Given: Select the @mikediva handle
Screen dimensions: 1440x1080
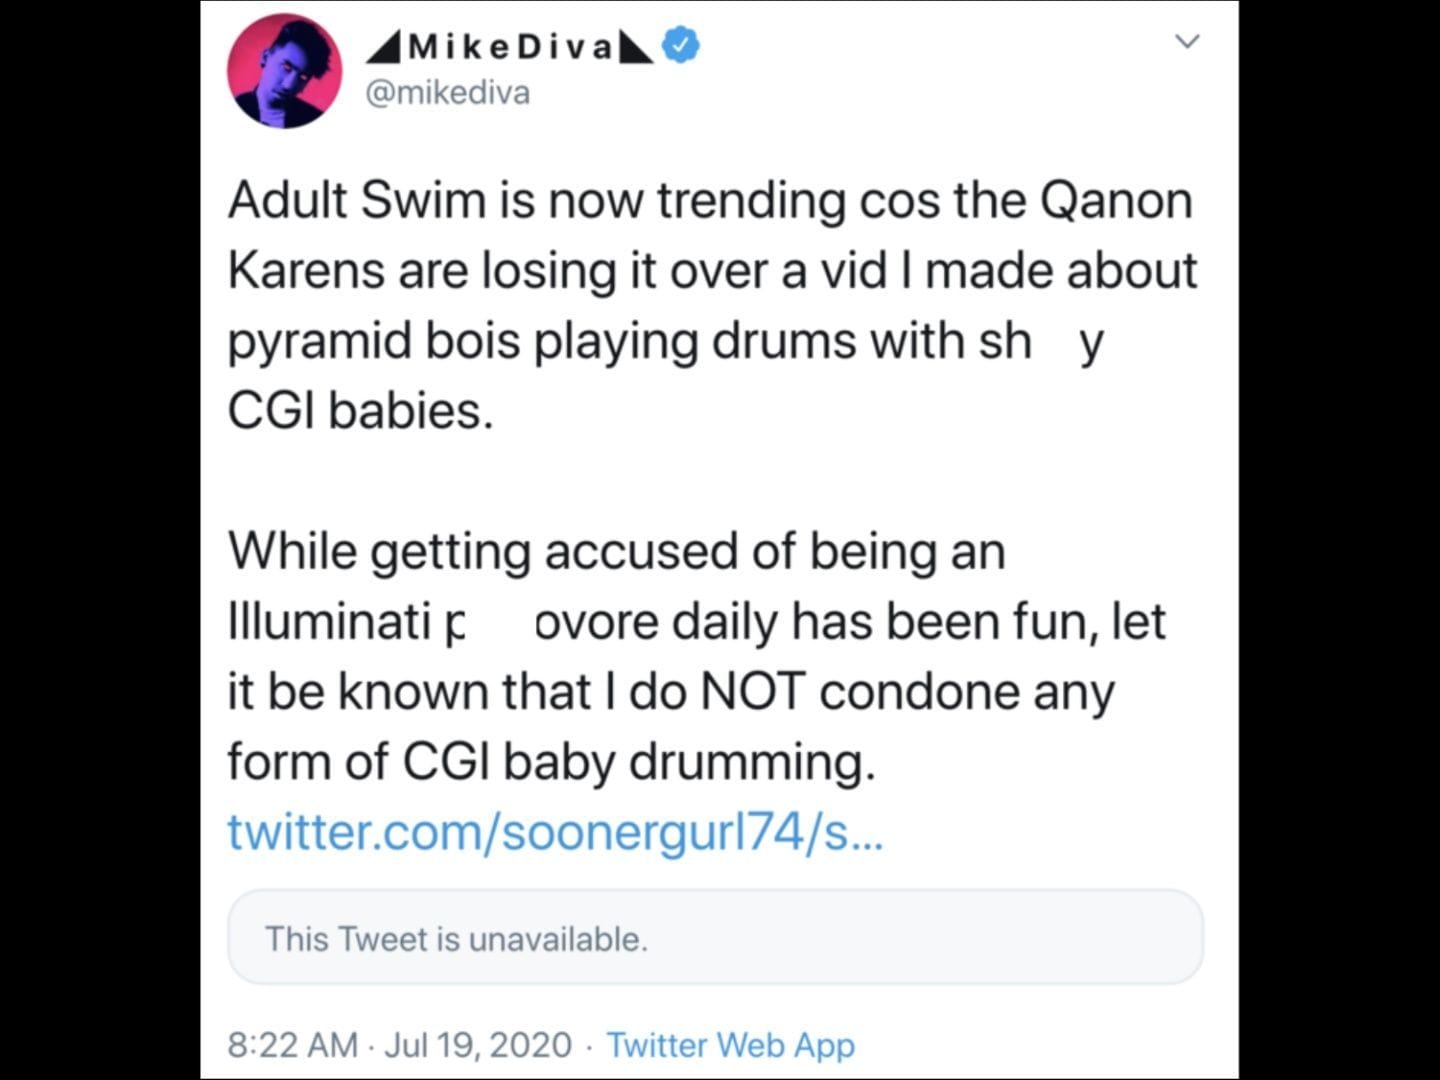Looking at the screenshot, I should pos(449,92).
